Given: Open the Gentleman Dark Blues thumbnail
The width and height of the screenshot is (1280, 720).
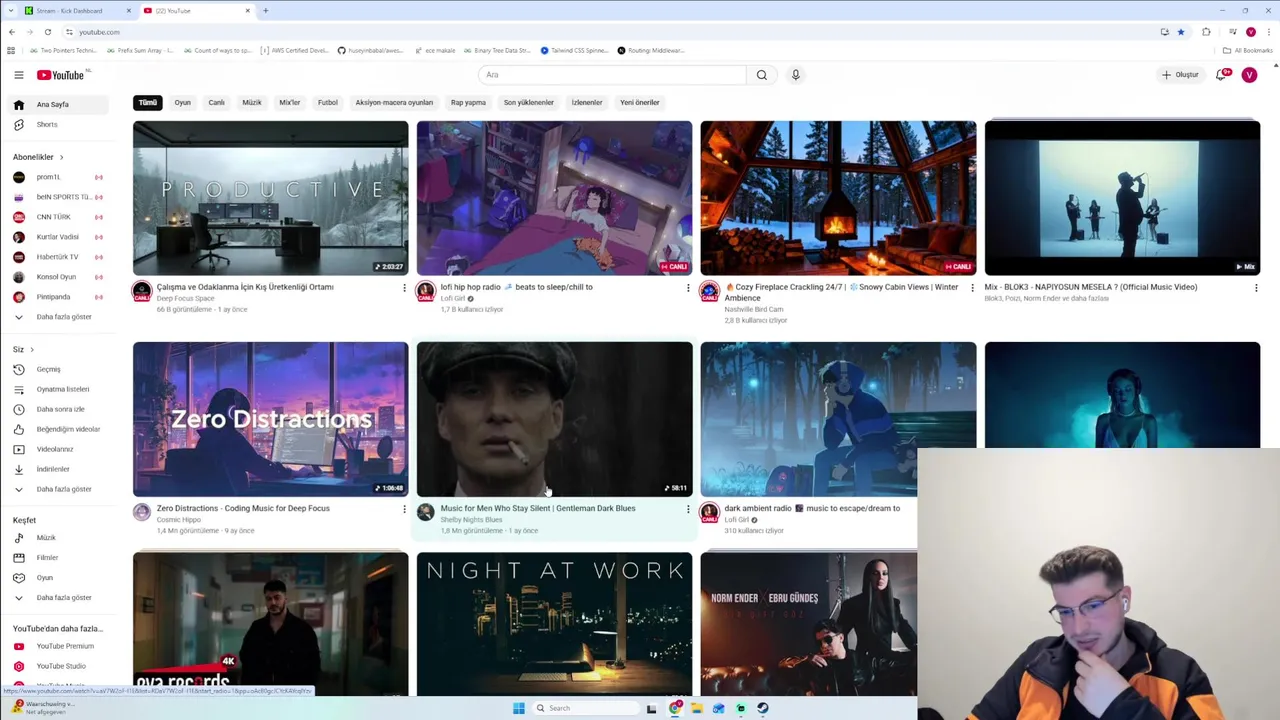Looking at the screenshot, I should 554,419.
